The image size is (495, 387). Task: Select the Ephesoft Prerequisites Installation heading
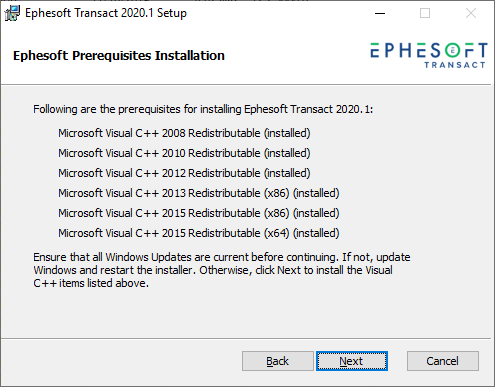[119, 56]
